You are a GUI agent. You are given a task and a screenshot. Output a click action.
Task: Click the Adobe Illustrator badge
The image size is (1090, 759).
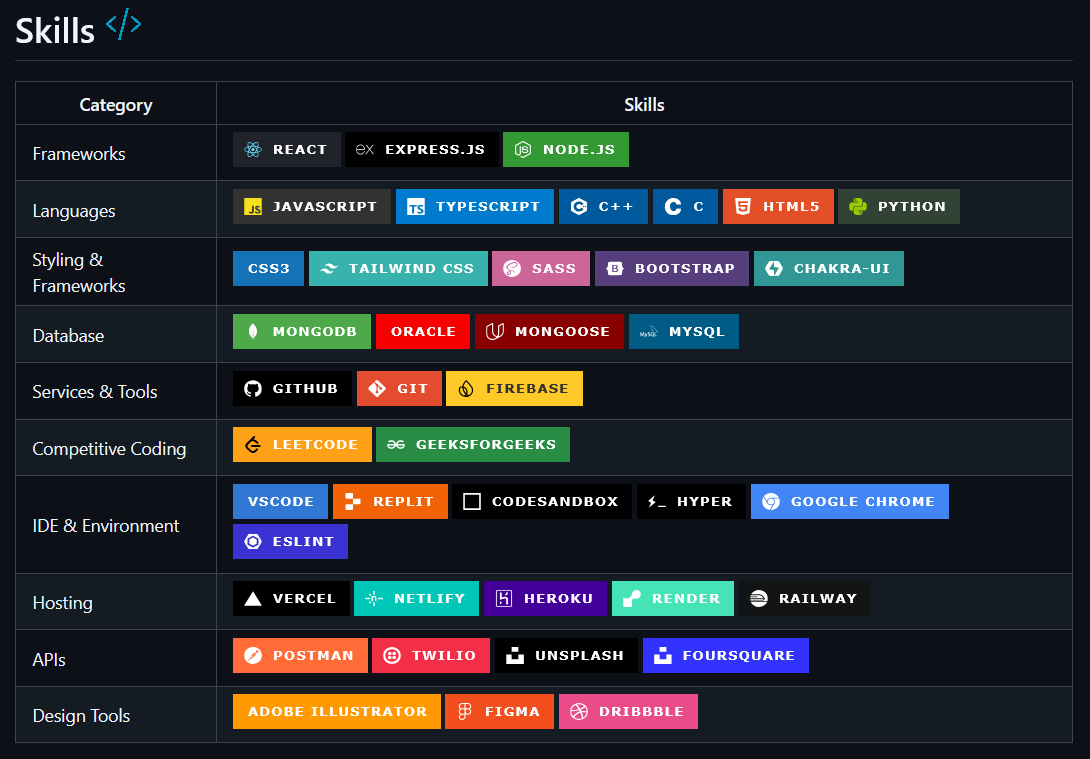coord(336,712)
